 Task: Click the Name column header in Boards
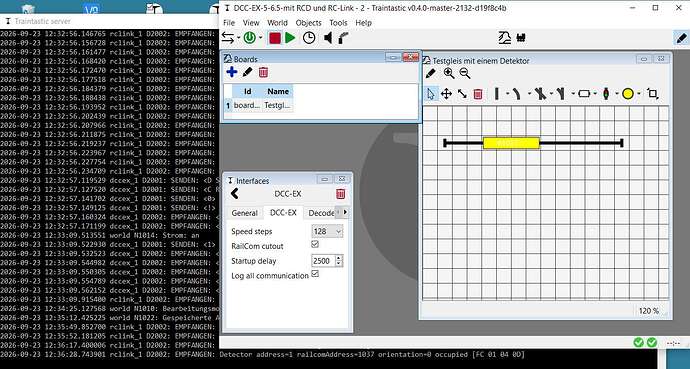[x=278, y=91]
